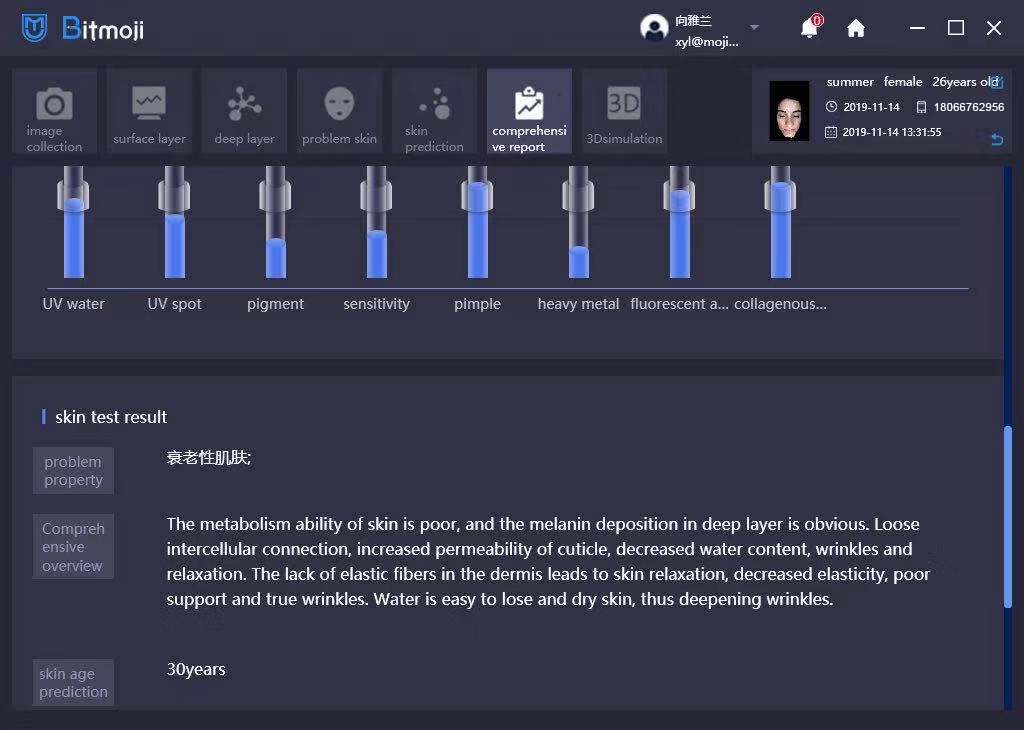Select the UV water level gauge
The height and width of the screenshot is (730, 1024).
74,230
